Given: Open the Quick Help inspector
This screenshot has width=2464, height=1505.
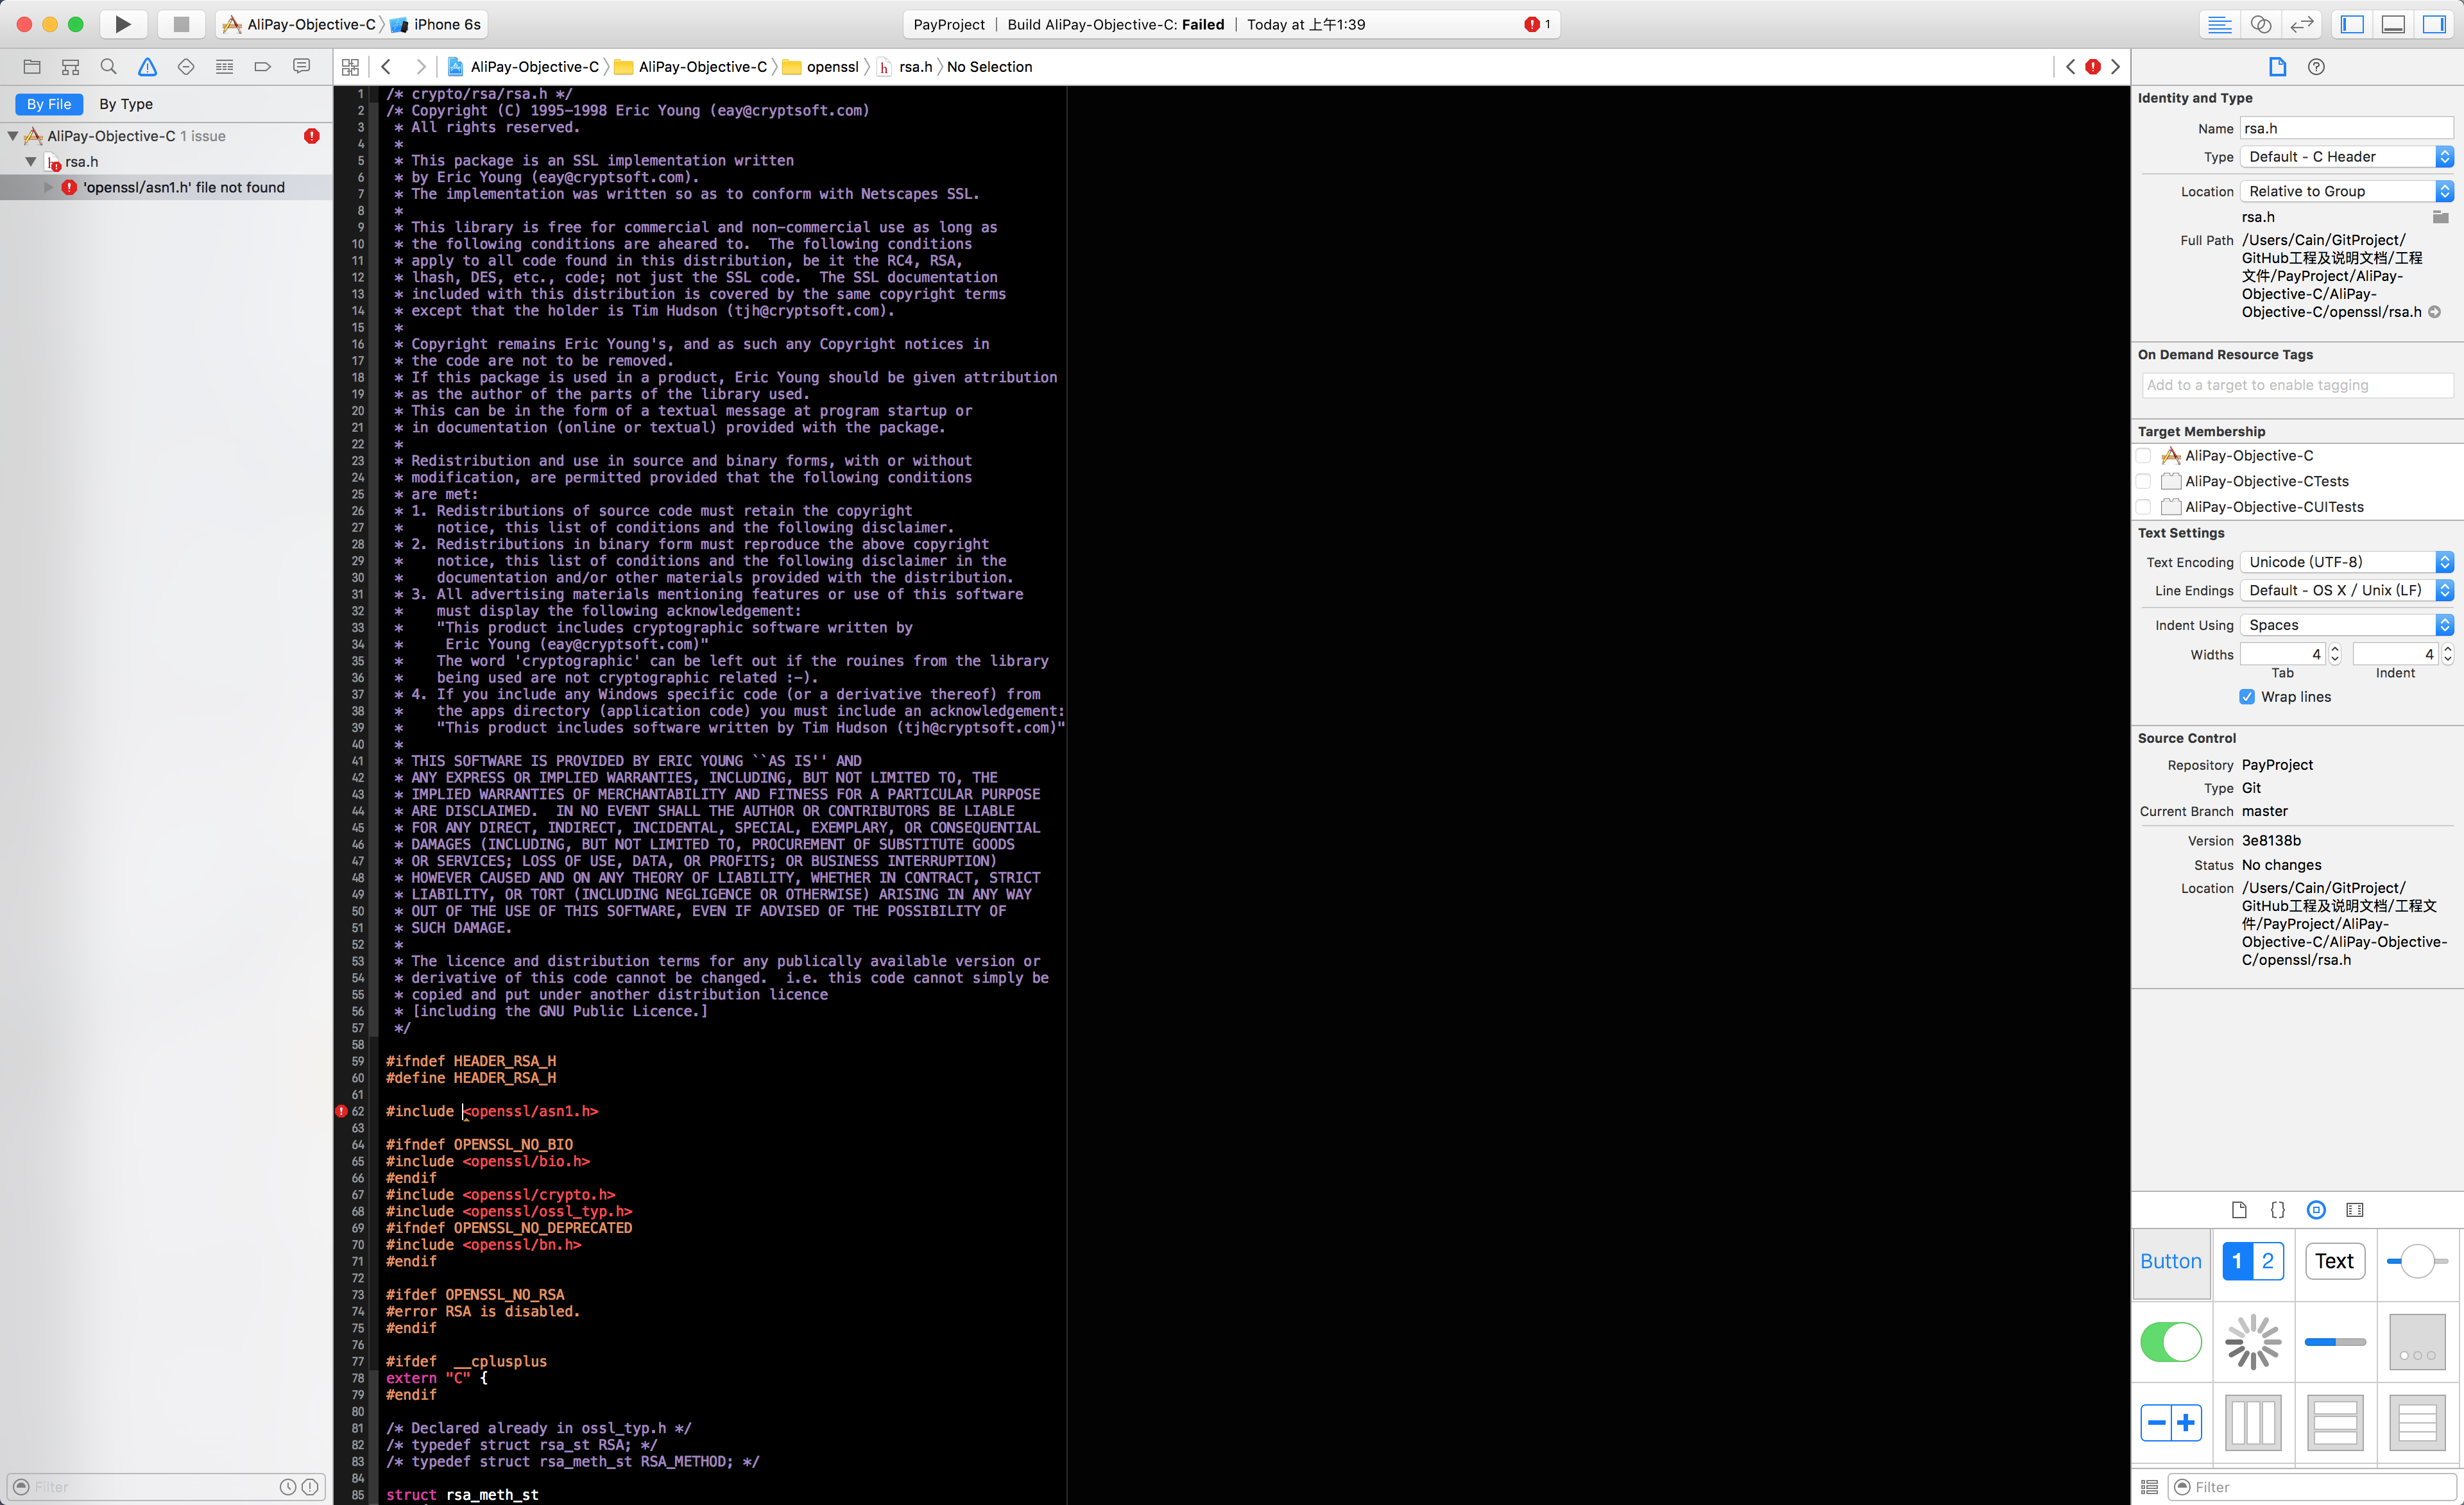Looking at the screenshot, I should (2316, 67).
